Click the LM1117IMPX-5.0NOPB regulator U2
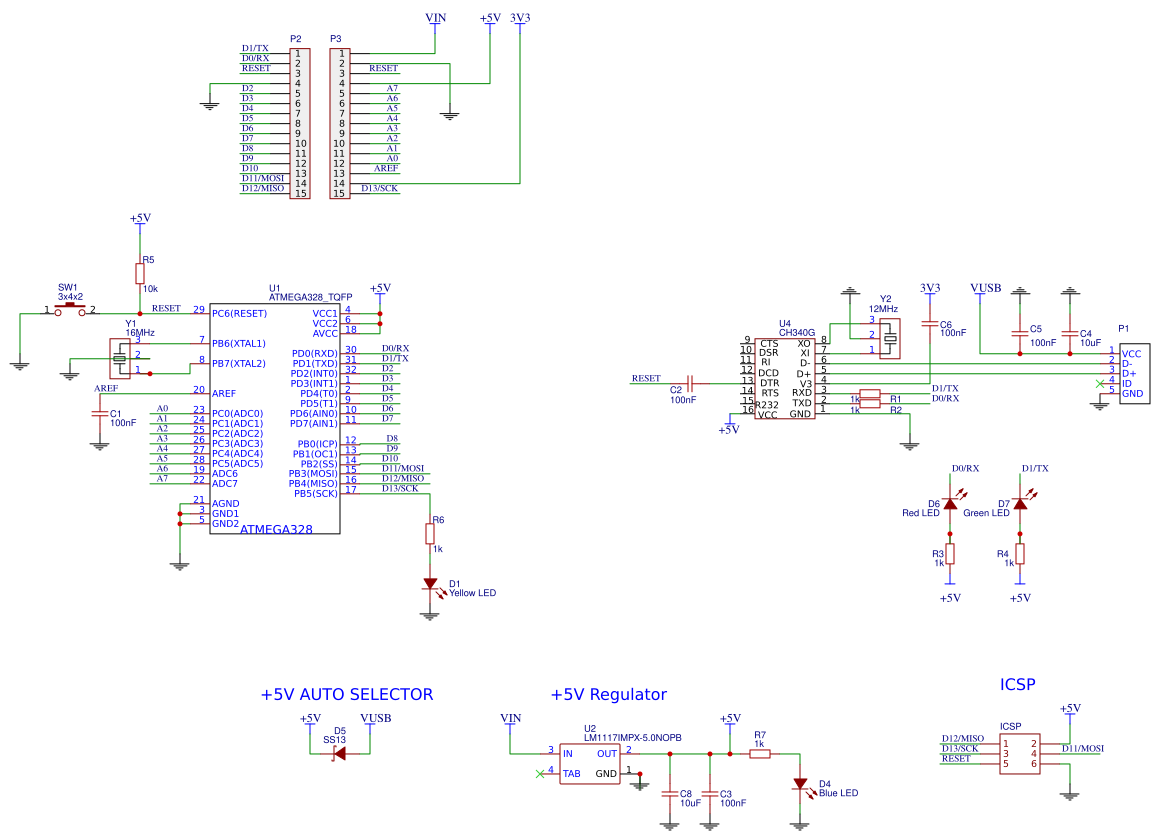 point(592,763)
